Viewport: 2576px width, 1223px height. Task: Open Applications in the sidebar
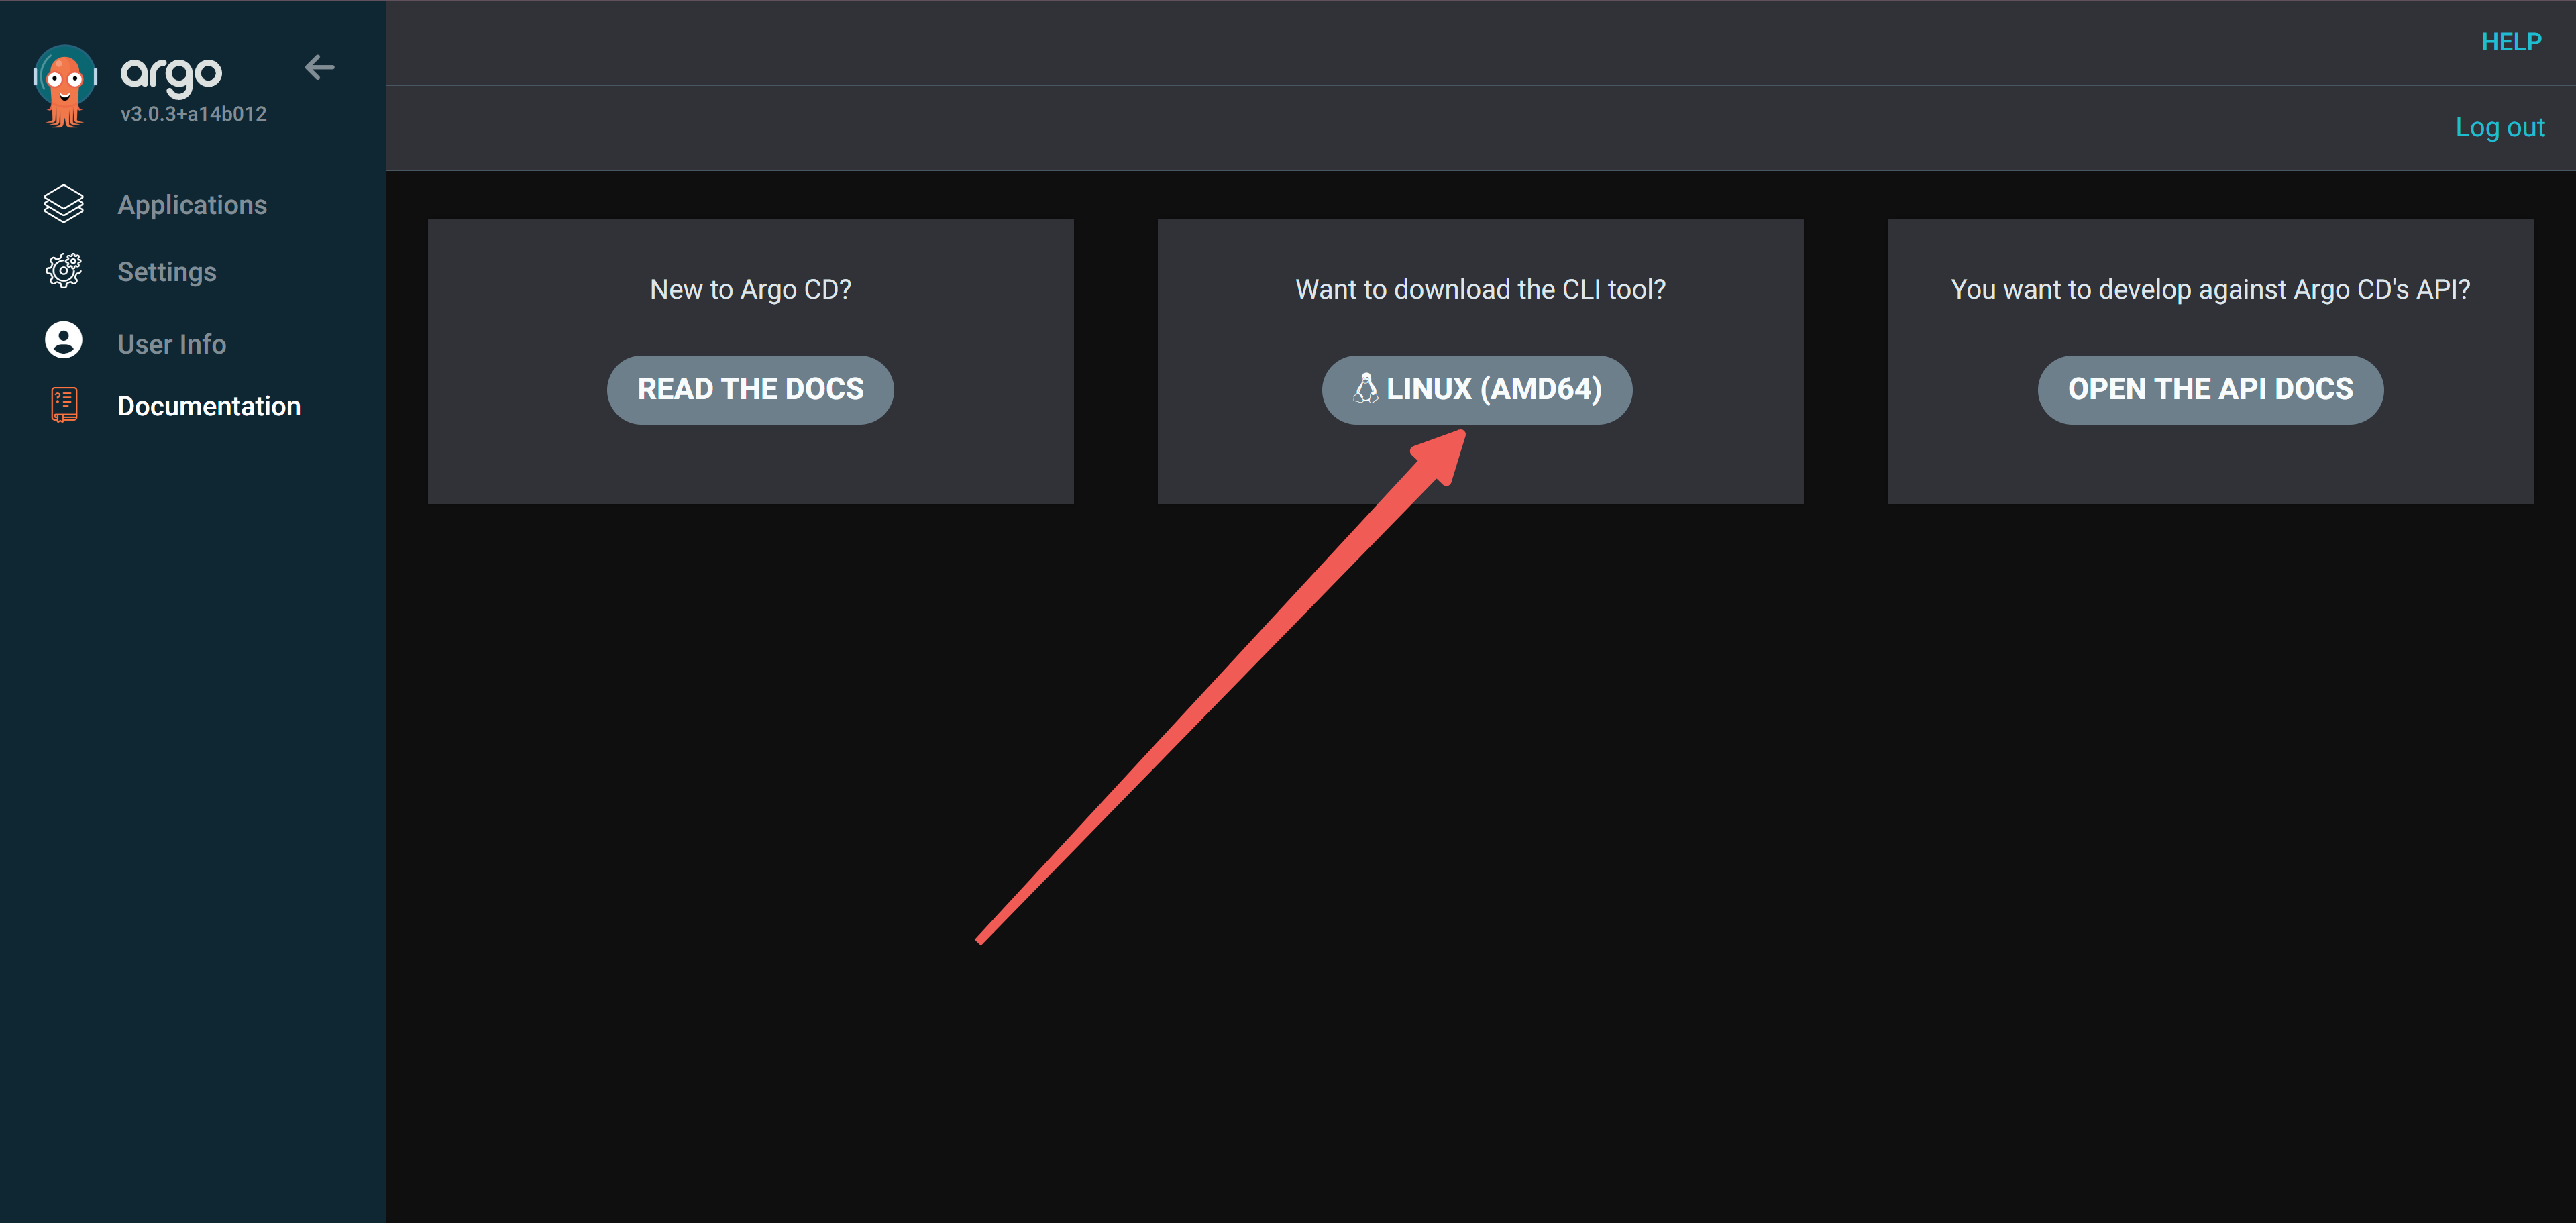tap(192, 205)
